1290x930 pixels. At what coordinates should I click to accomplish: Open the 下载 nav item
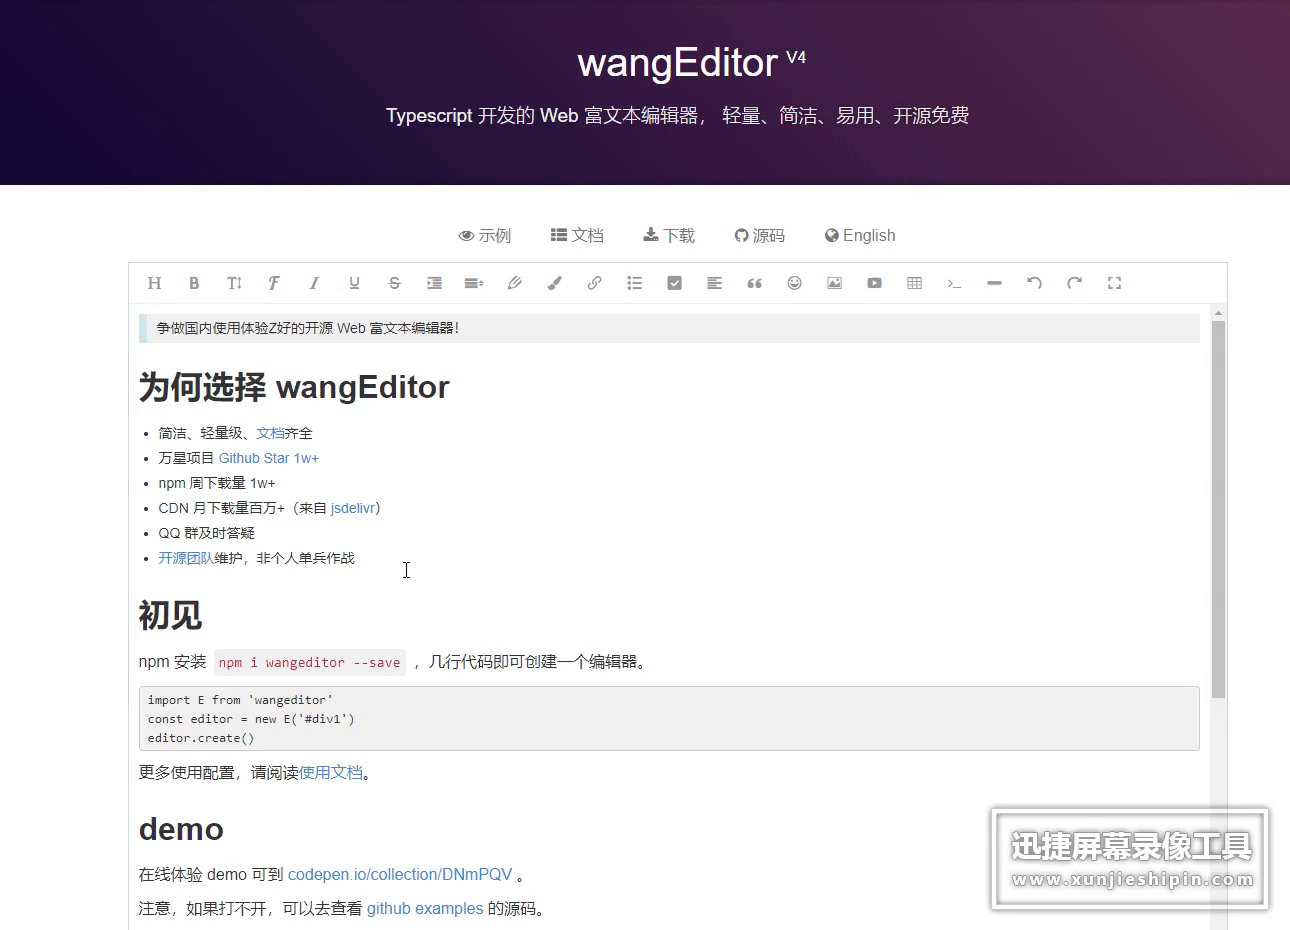click(669, 235)
